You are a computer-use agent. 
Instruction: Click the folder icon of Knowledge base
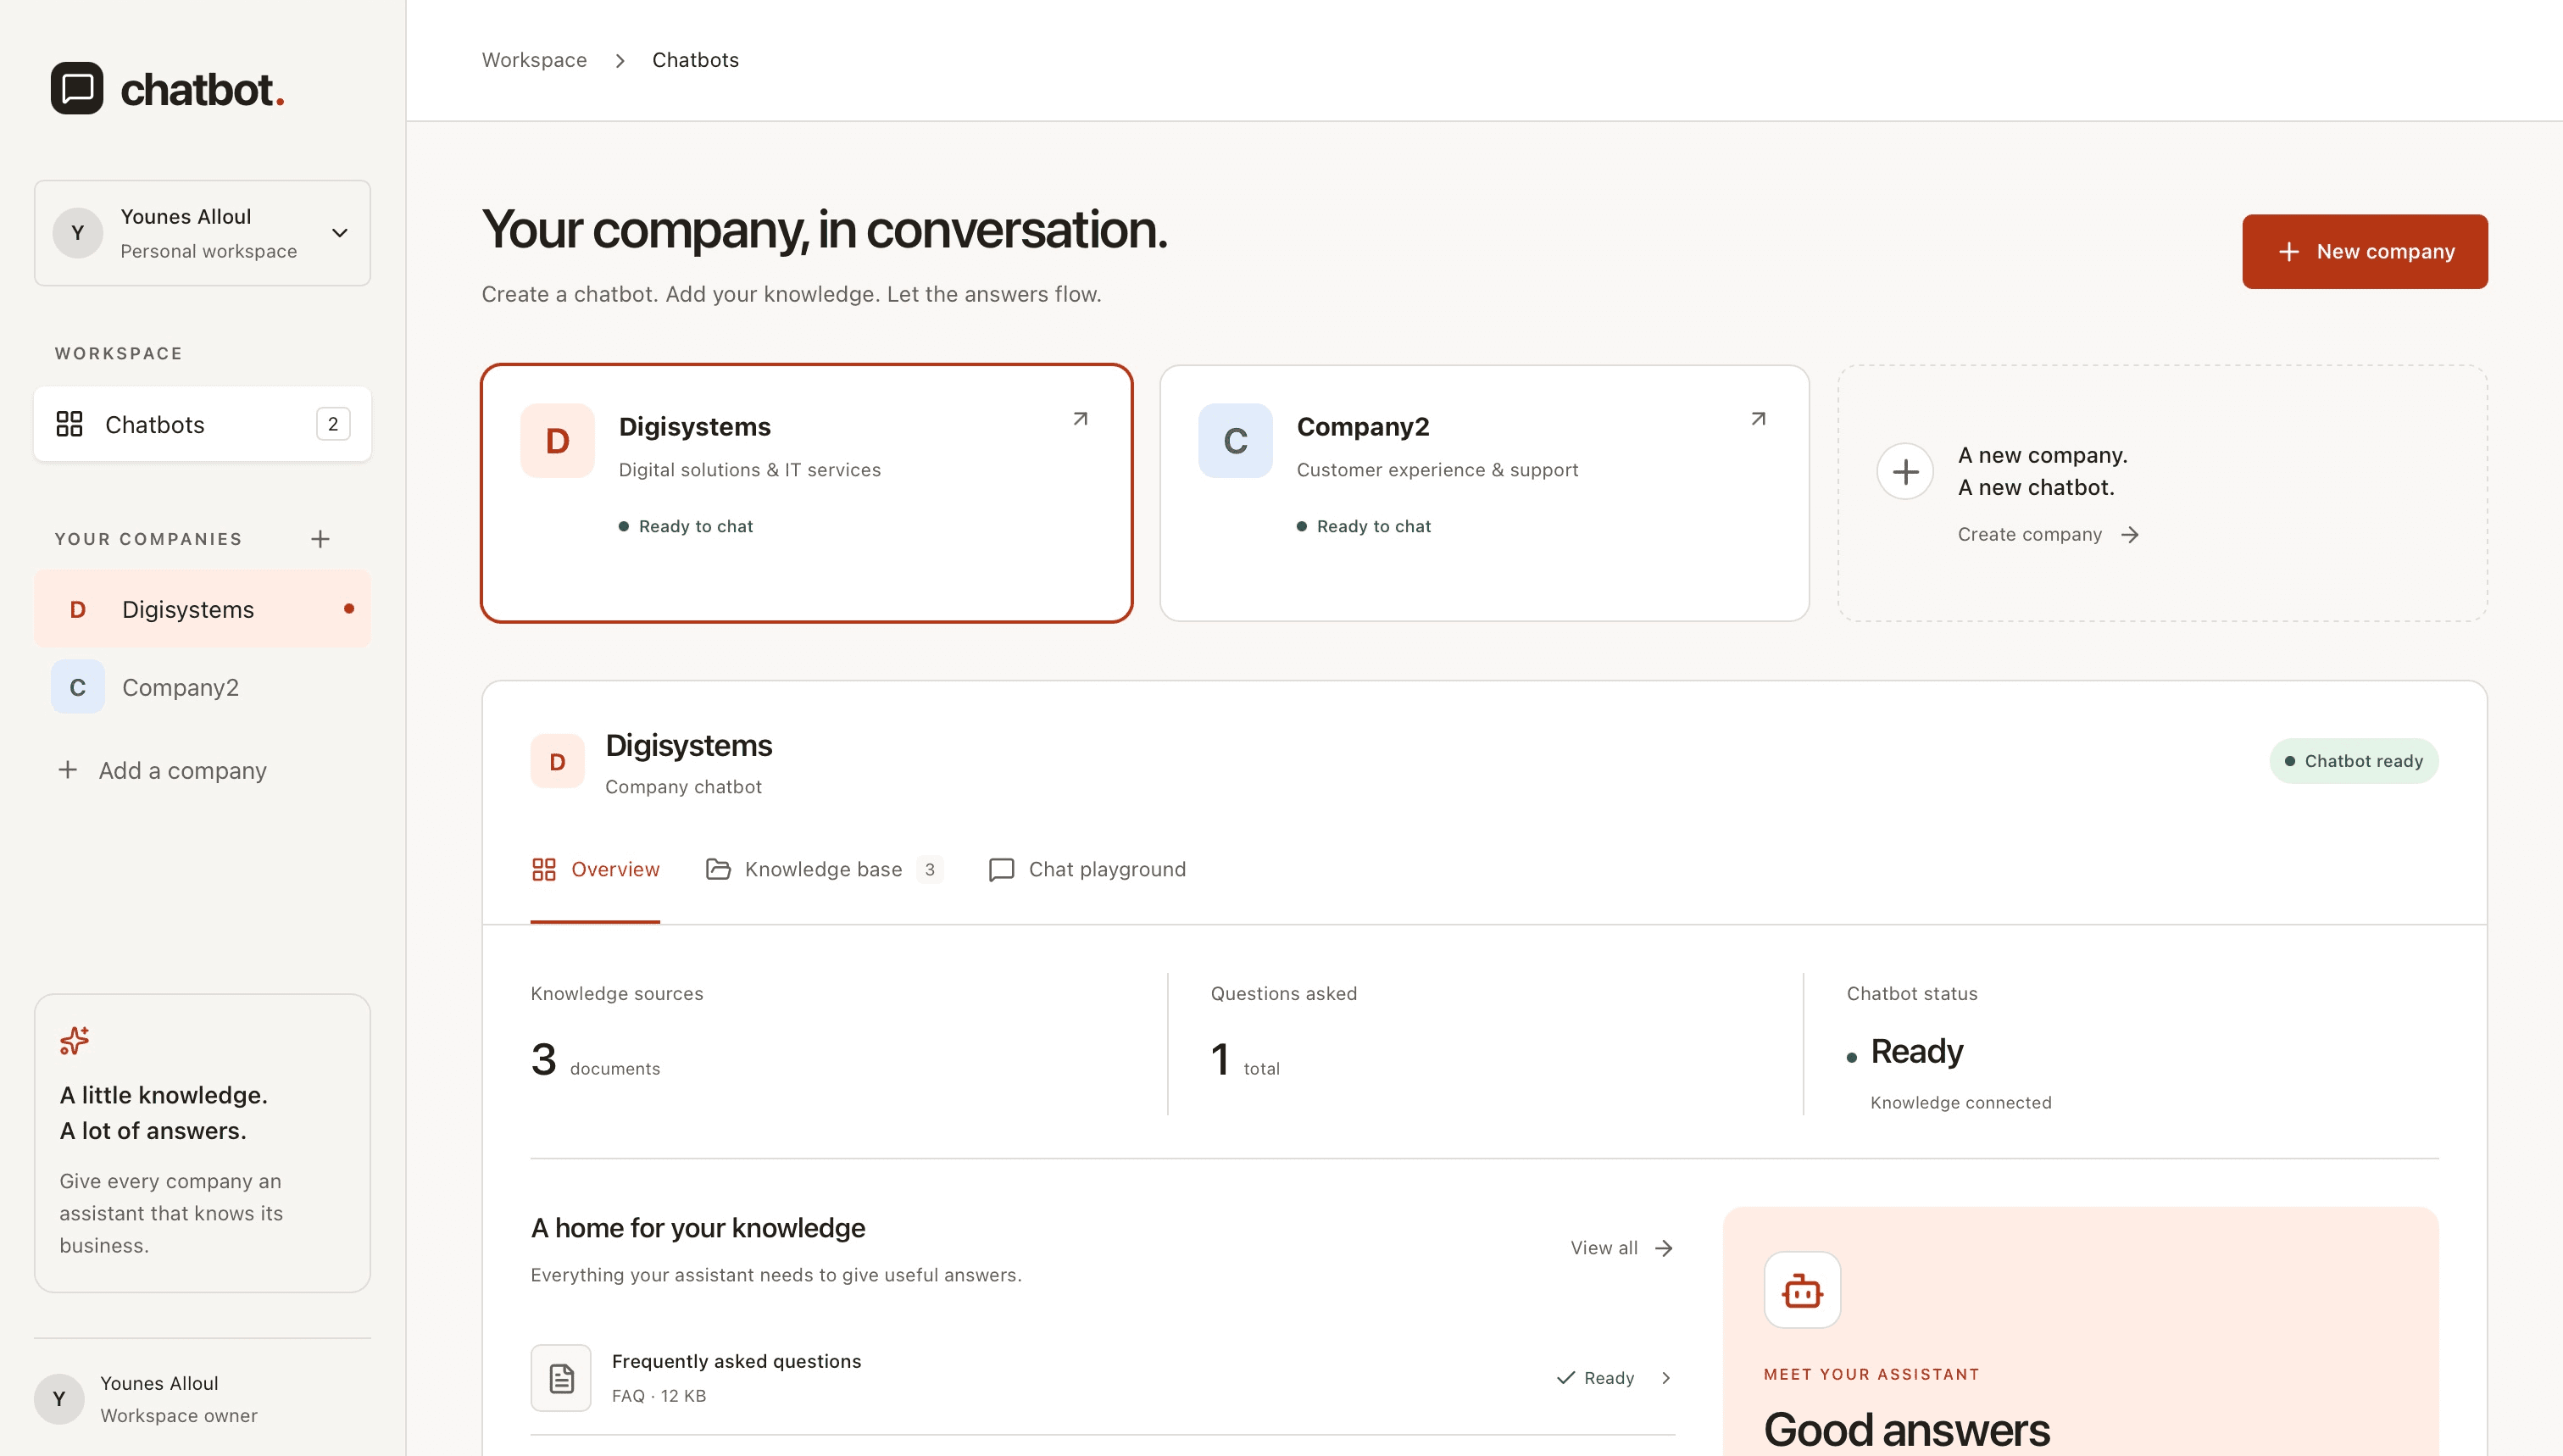coord(718,869)
